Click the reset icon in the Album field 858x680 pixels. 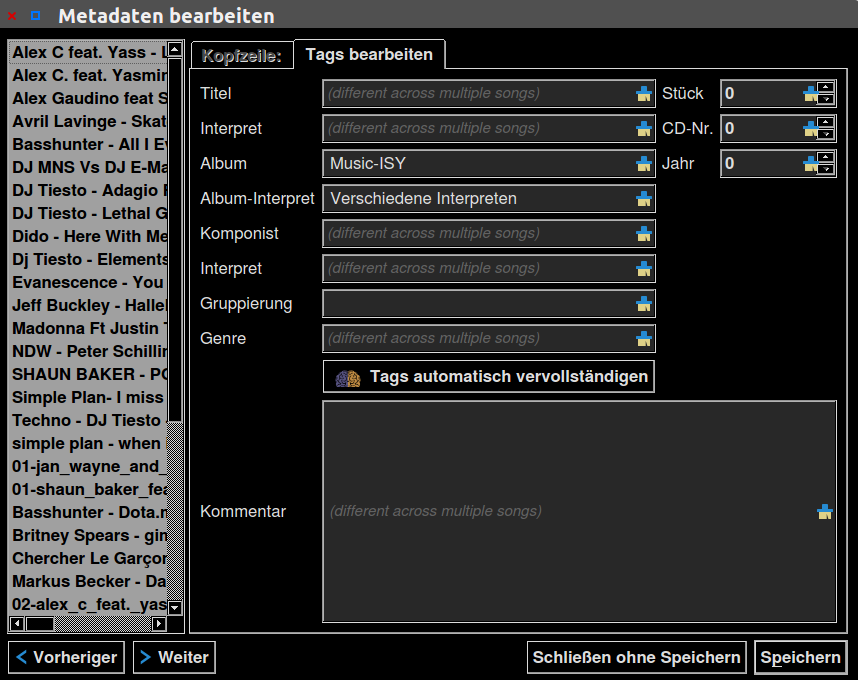pyautogui.click(x=644, y=164)
